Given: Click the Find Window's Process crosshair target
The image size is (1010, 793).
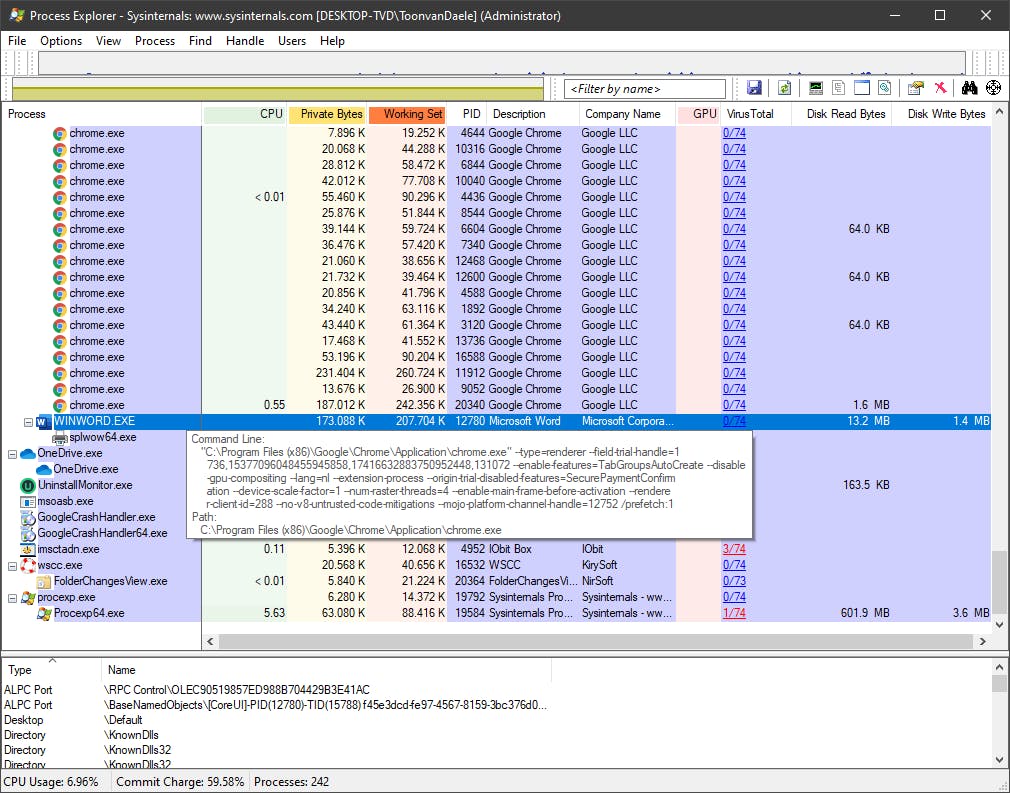Looking at the screenshot, I should 993,89.
